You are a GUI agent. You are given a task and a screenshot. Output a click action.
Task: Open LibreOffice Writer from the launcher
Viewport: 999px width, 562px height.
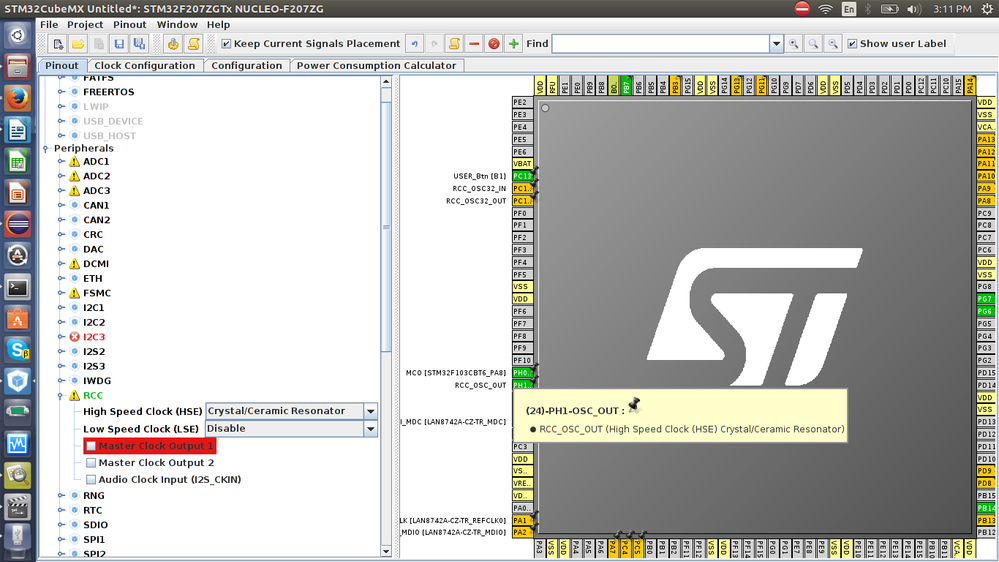pos(17,130)
